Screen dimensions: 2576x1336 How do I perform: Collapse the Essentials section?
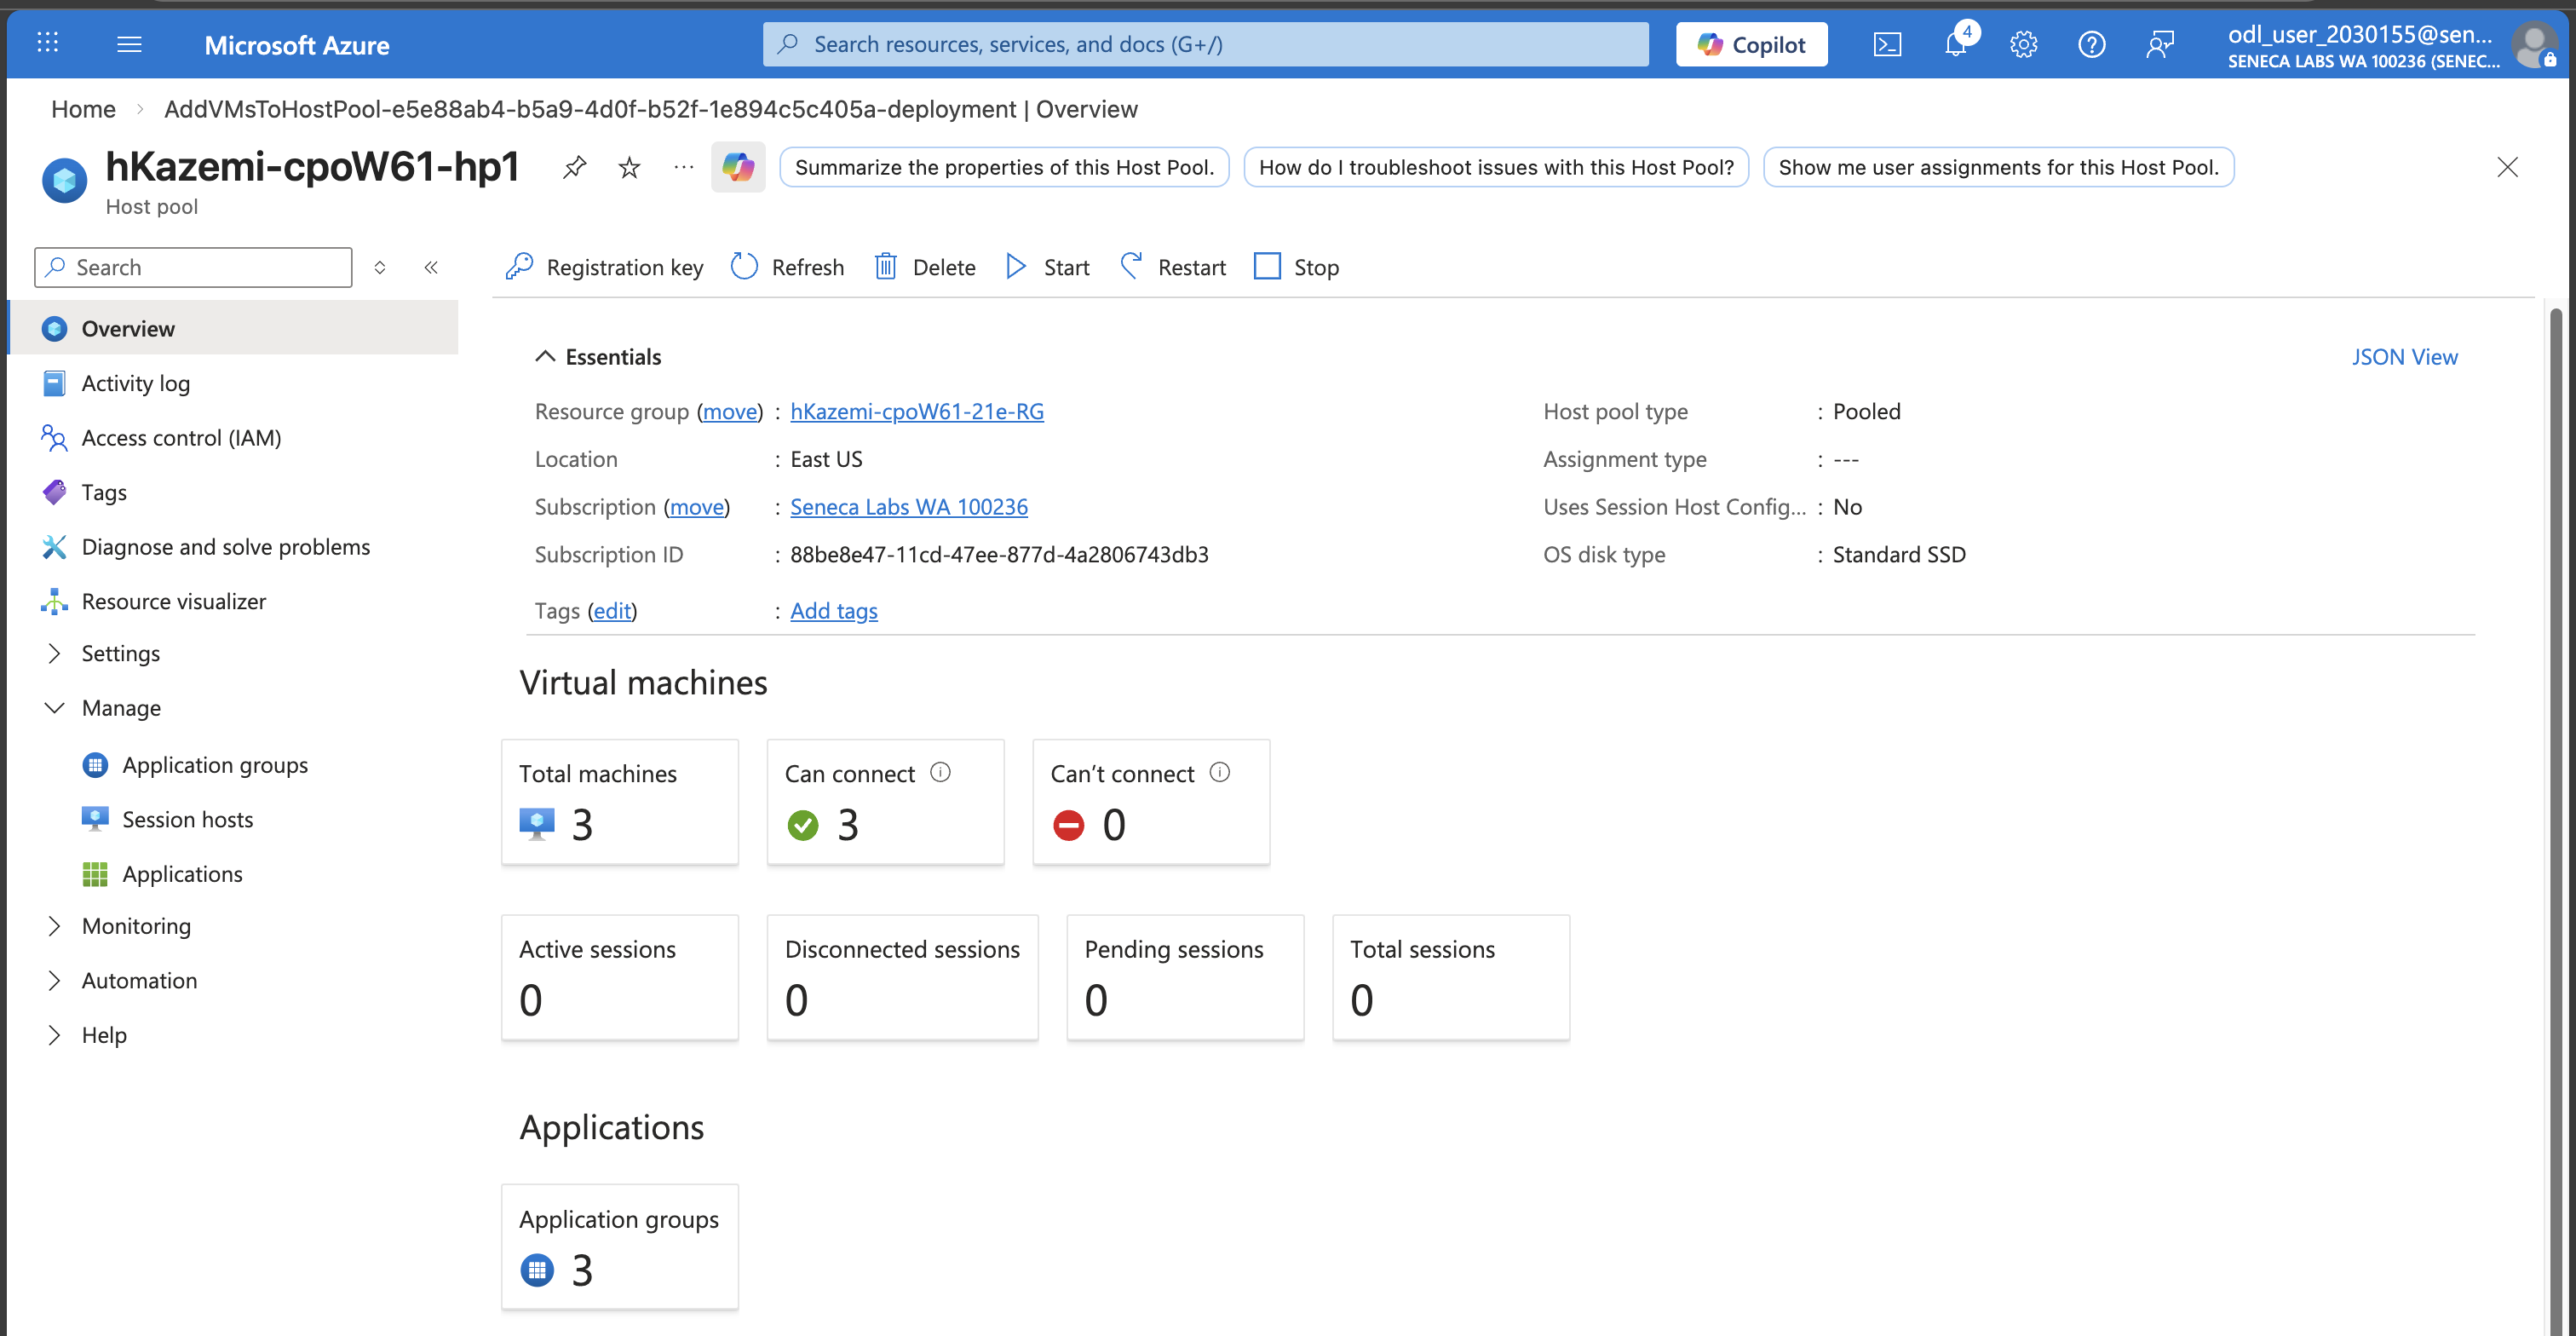point(545,357)
